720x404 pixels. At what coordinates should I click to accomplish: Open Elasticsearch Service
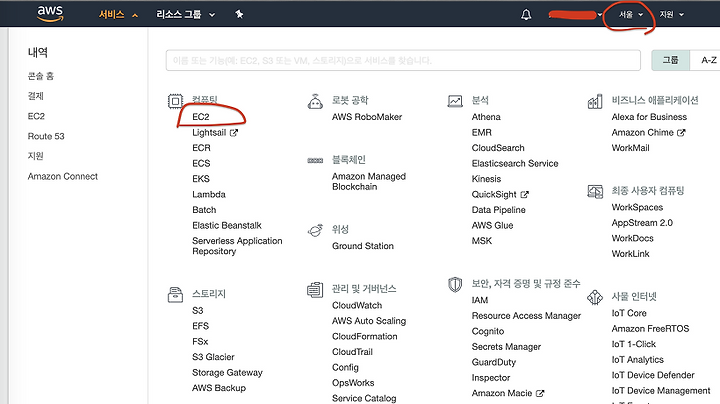point(515,163)
